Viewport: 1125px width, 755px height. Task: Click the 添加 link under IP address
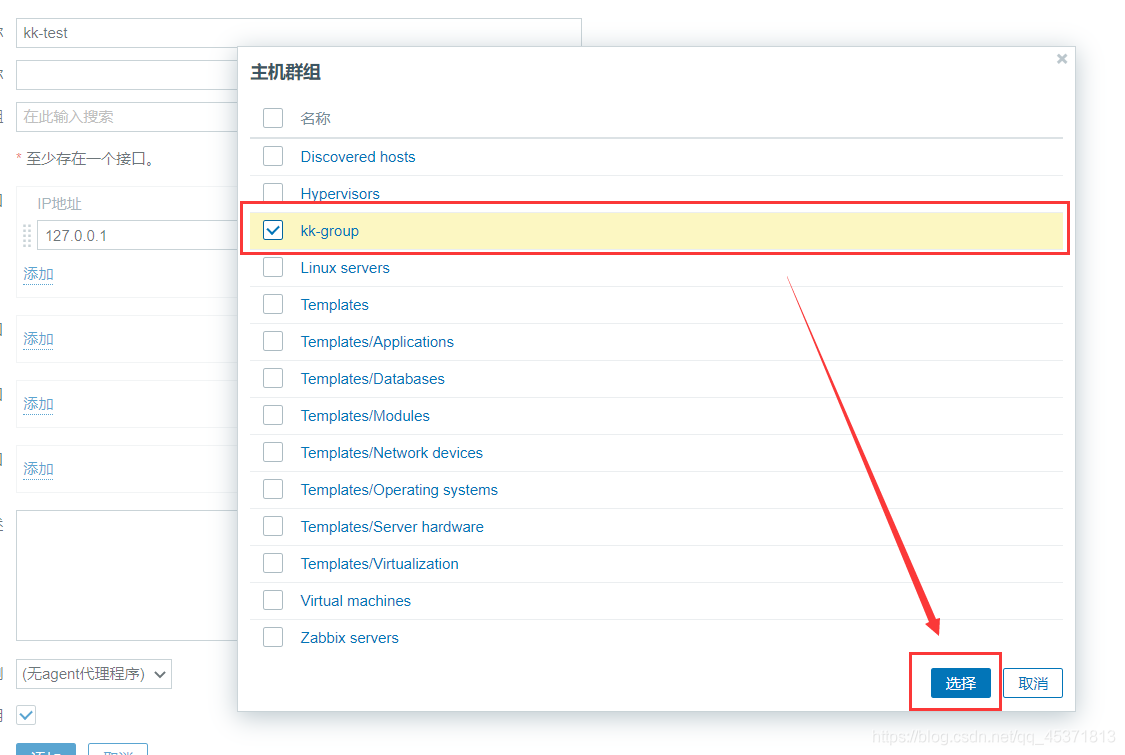[x=38, y=274]
